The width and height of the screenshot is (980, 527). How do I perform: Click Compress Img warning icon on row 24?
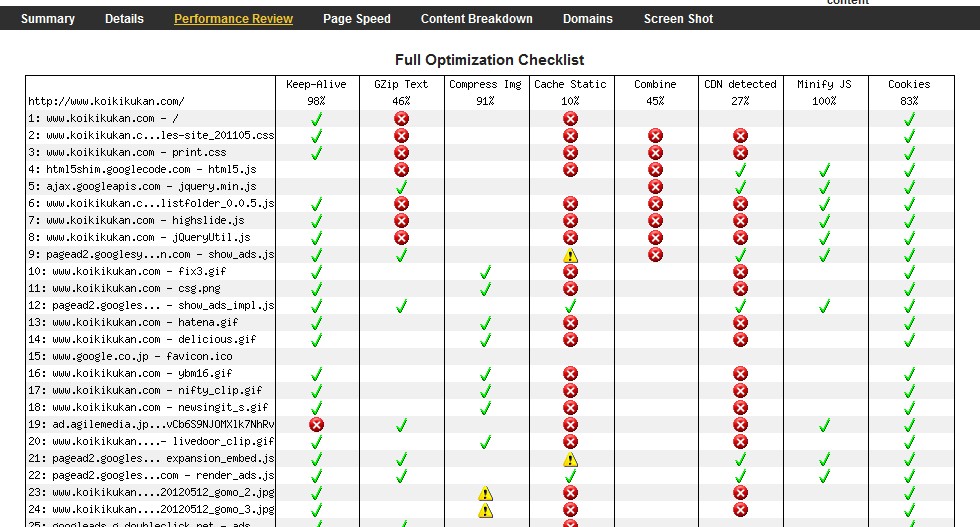[x=486, y=510]
